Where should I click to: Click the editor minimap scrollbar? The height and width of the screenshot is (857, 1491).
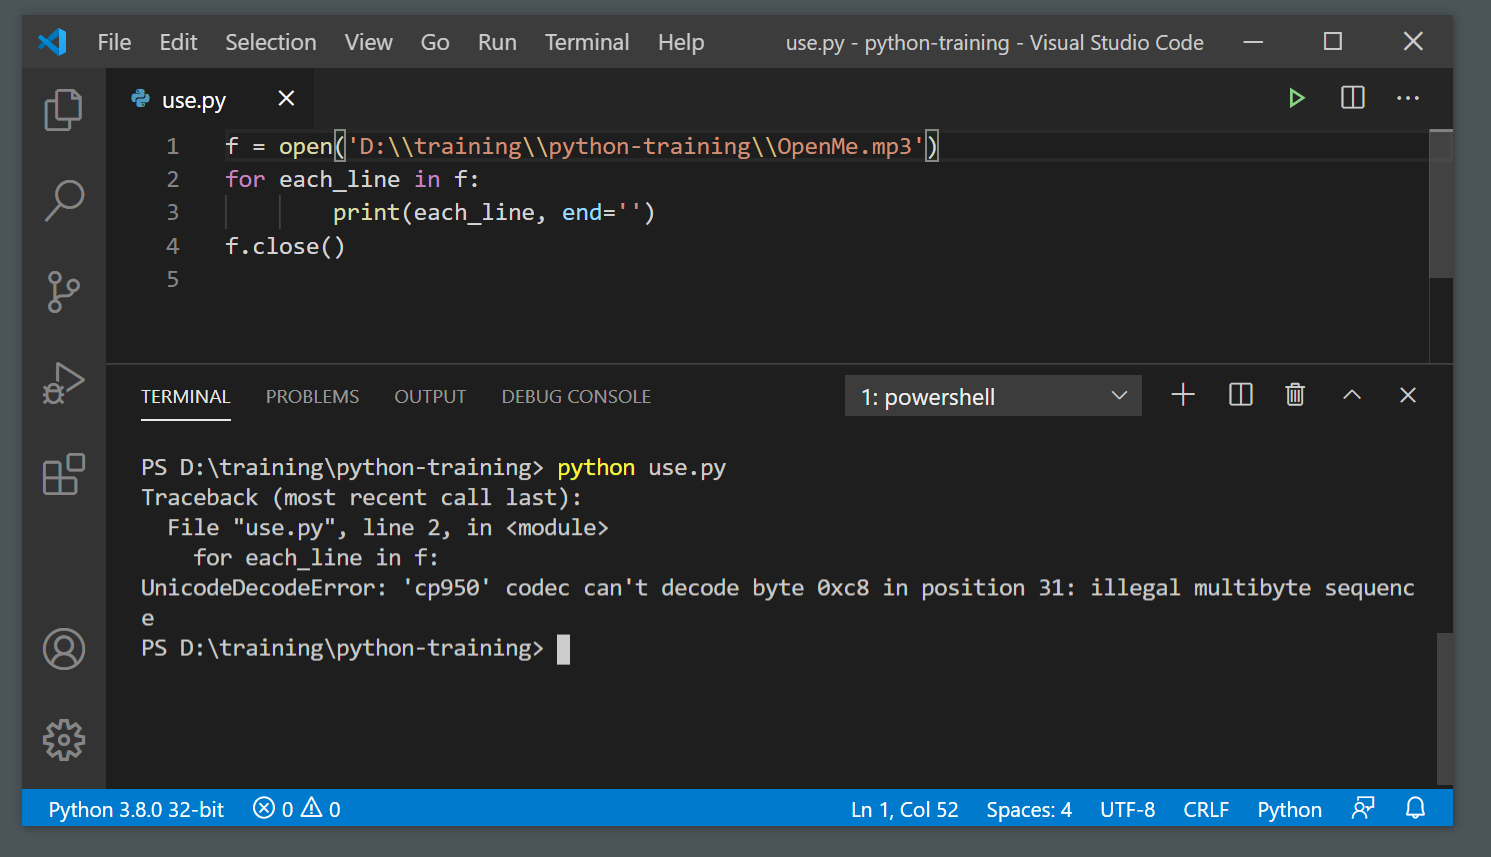(x=1440, y=204)
